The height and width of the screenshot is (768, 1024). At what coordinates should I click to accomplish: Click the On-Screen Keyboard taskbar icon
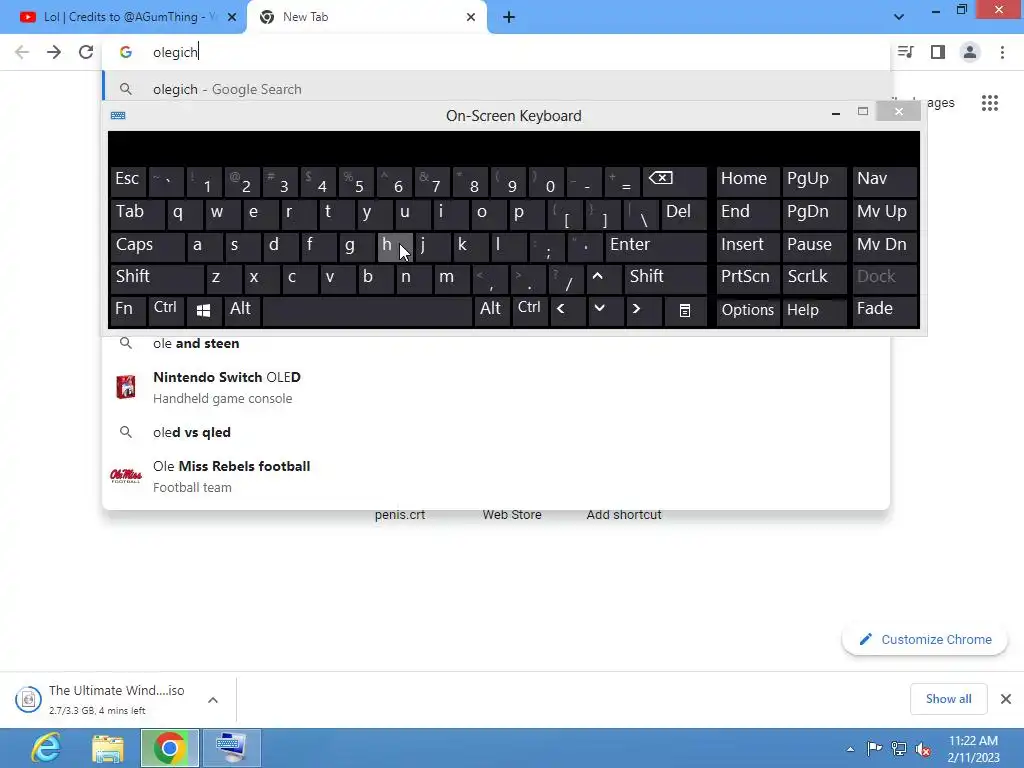click(x=232, y=748)
